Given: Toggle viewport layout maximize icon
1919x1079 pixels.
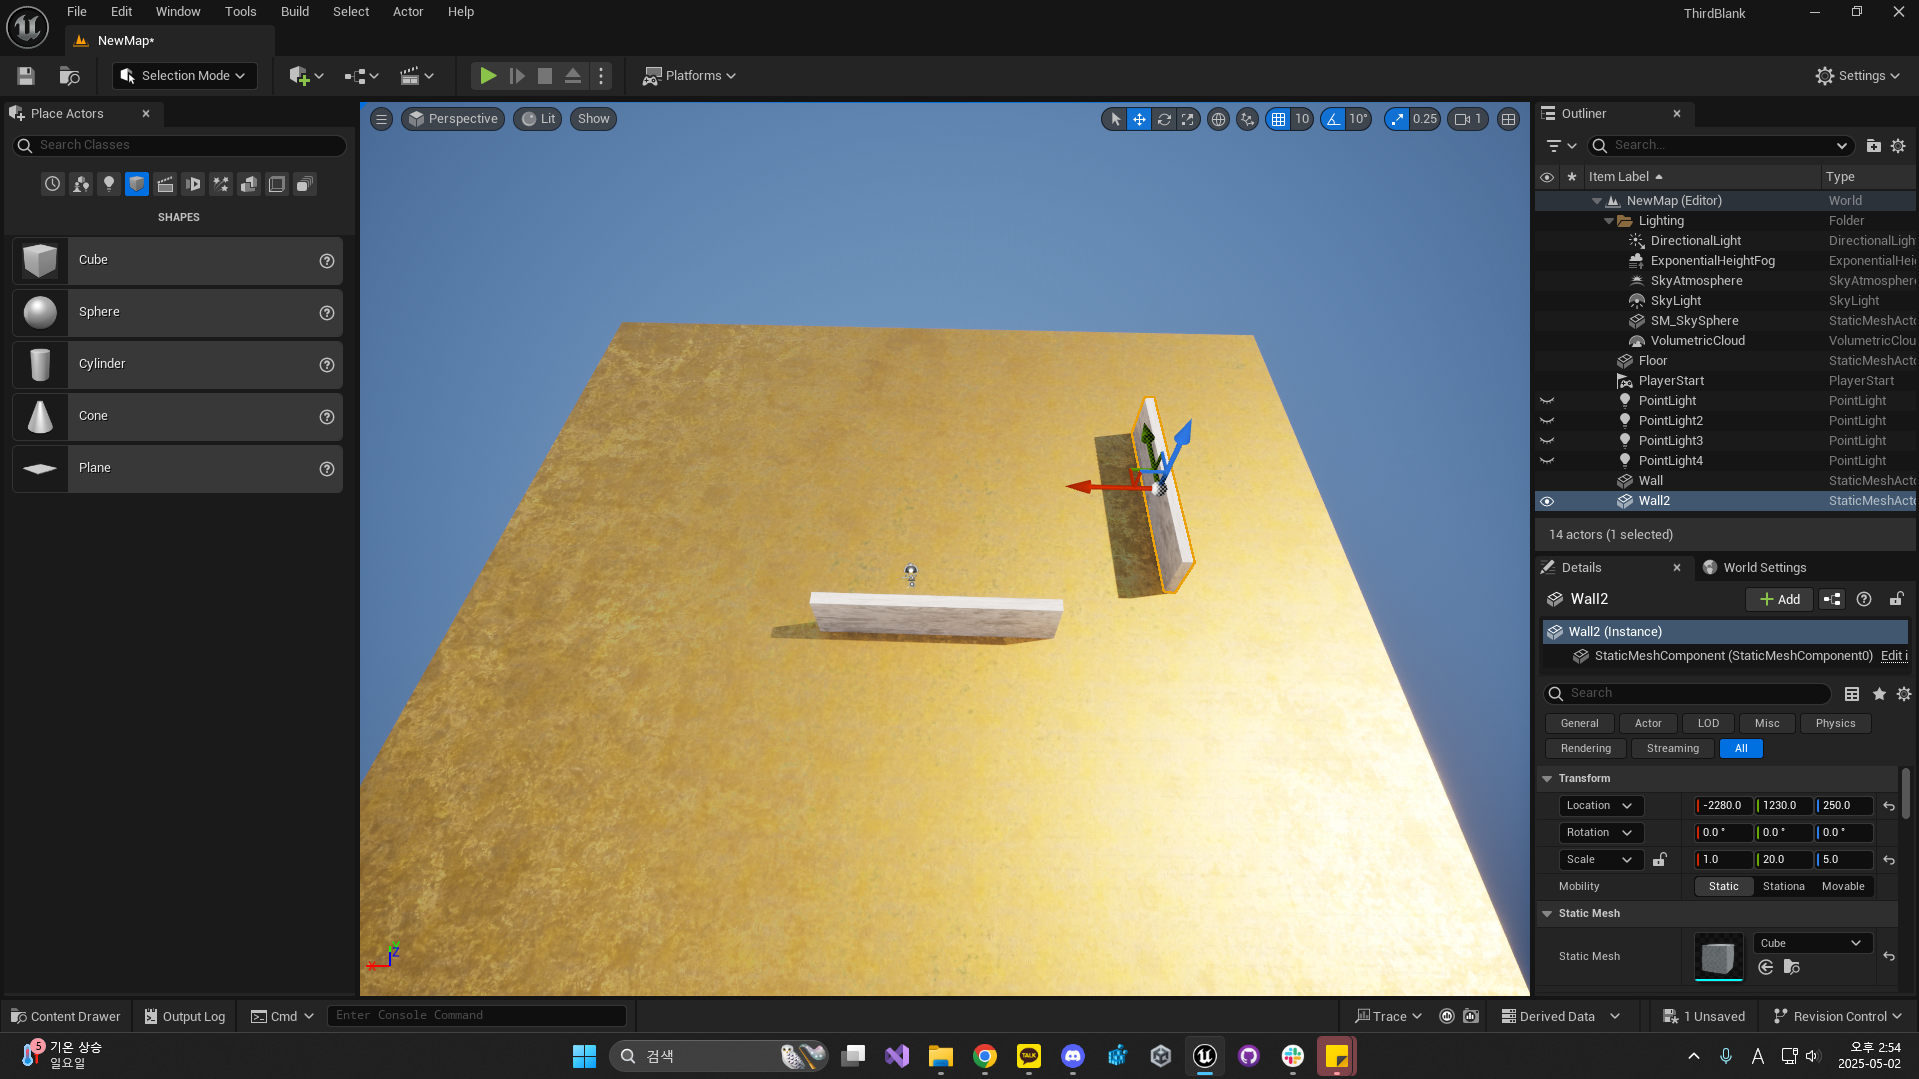Looking at the screenshot, I should tap(1508, 119).
